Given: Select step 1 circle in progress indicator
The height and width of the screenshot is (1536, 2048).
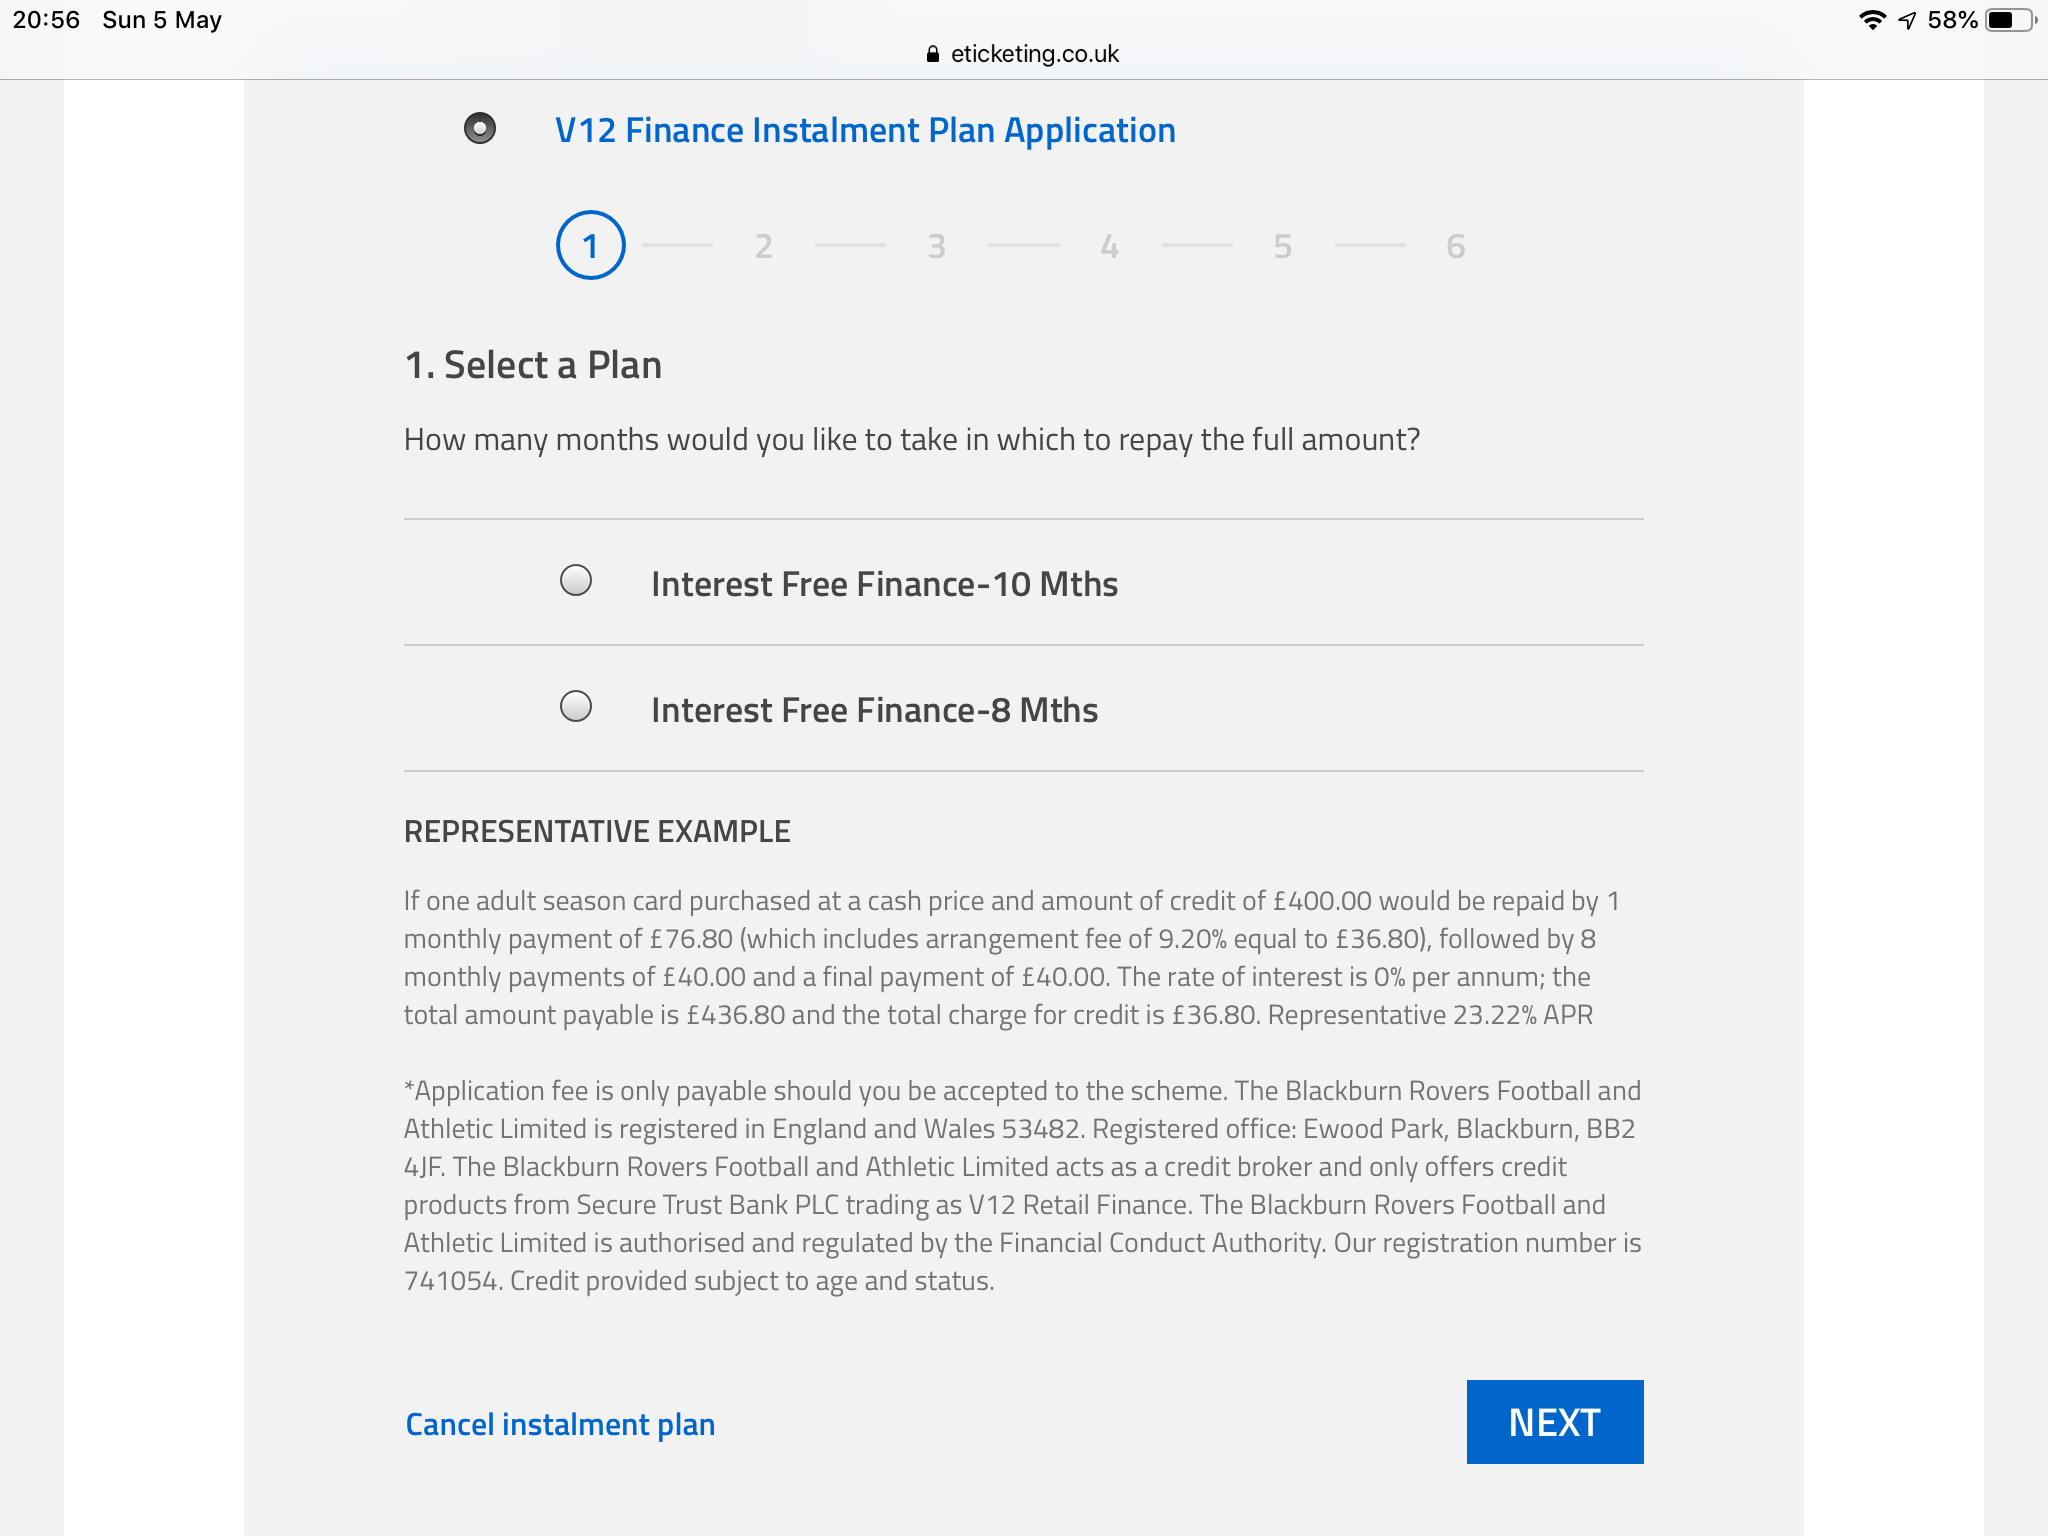Looking at the screenshot, I should pos(591,245).
